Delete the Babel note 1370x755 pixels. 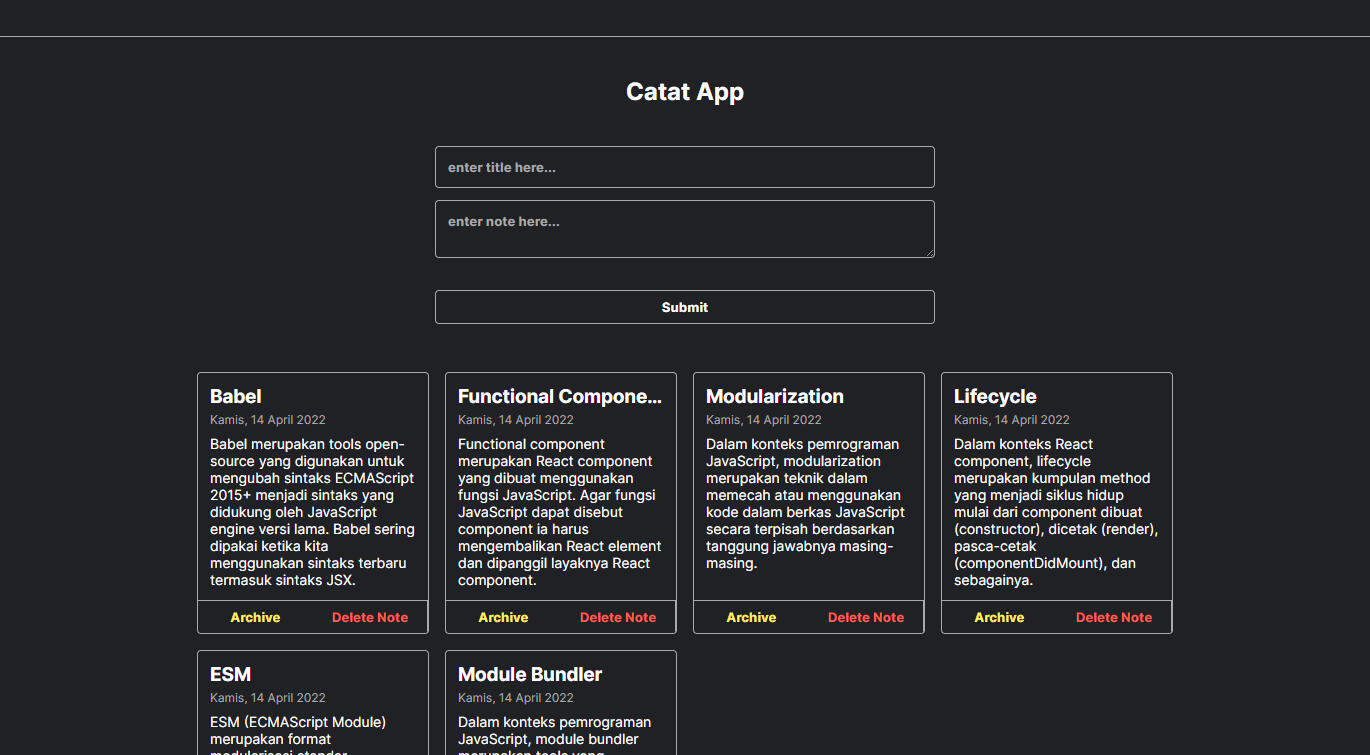[370, 617]
